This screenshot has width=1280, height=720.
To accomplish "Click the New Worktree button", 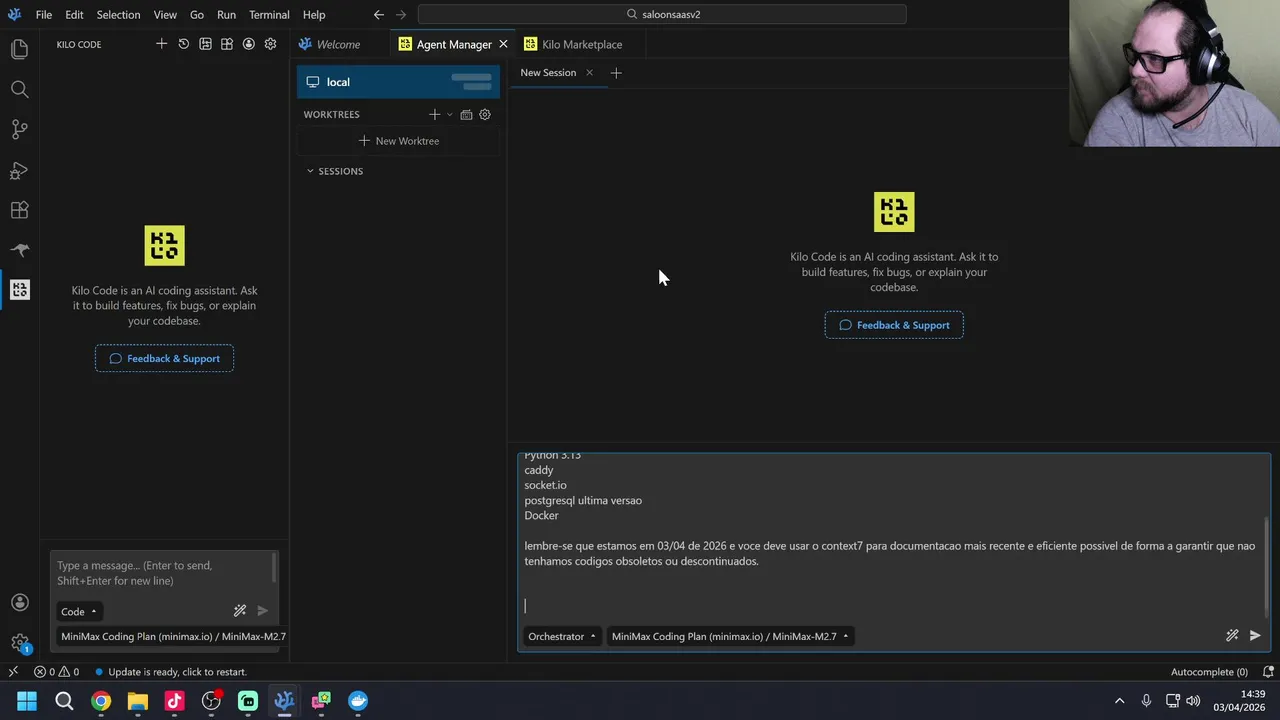I will pyautogui.click(x=398, y=141).
